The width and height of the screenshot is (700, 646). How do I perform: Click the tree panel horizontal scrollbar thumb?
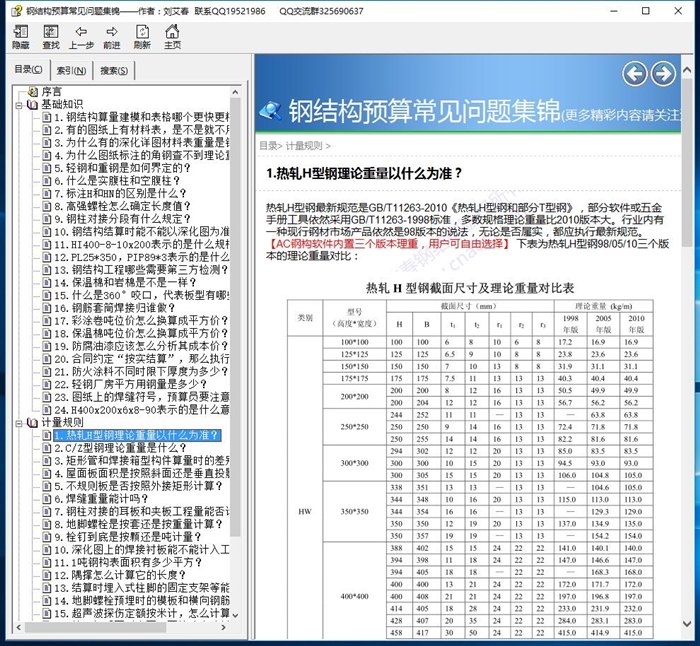pos(95,627)
